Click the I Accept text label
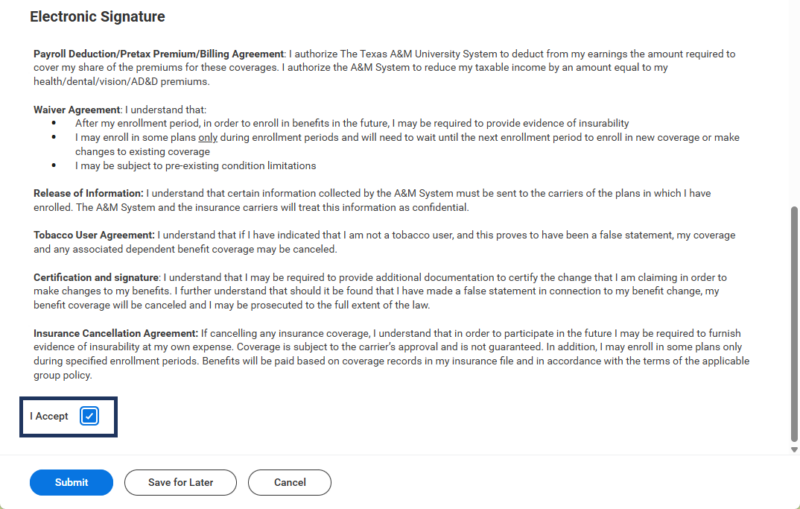 pyautogui.click(x=49, y=416)
